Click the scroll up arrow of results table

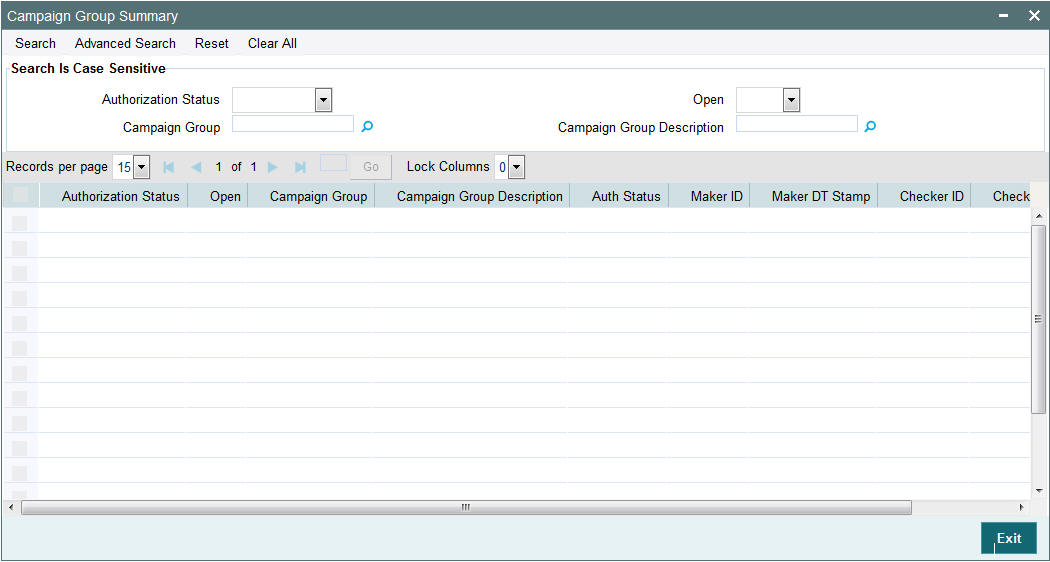point(1039,216)
